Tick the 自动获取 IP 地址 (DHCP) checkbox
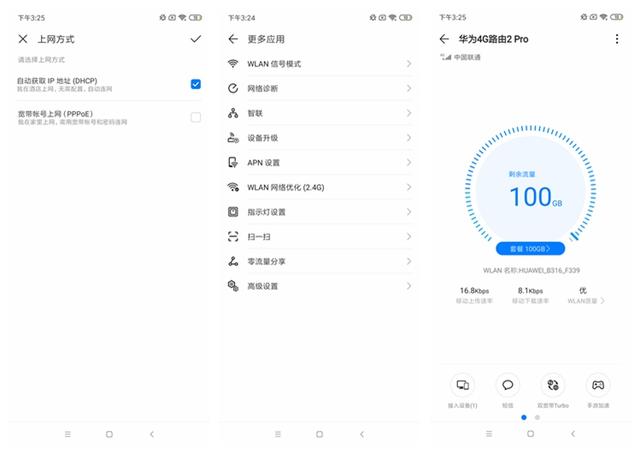The width and height of the screenshot is (640, 455). [x=196, y=84]
